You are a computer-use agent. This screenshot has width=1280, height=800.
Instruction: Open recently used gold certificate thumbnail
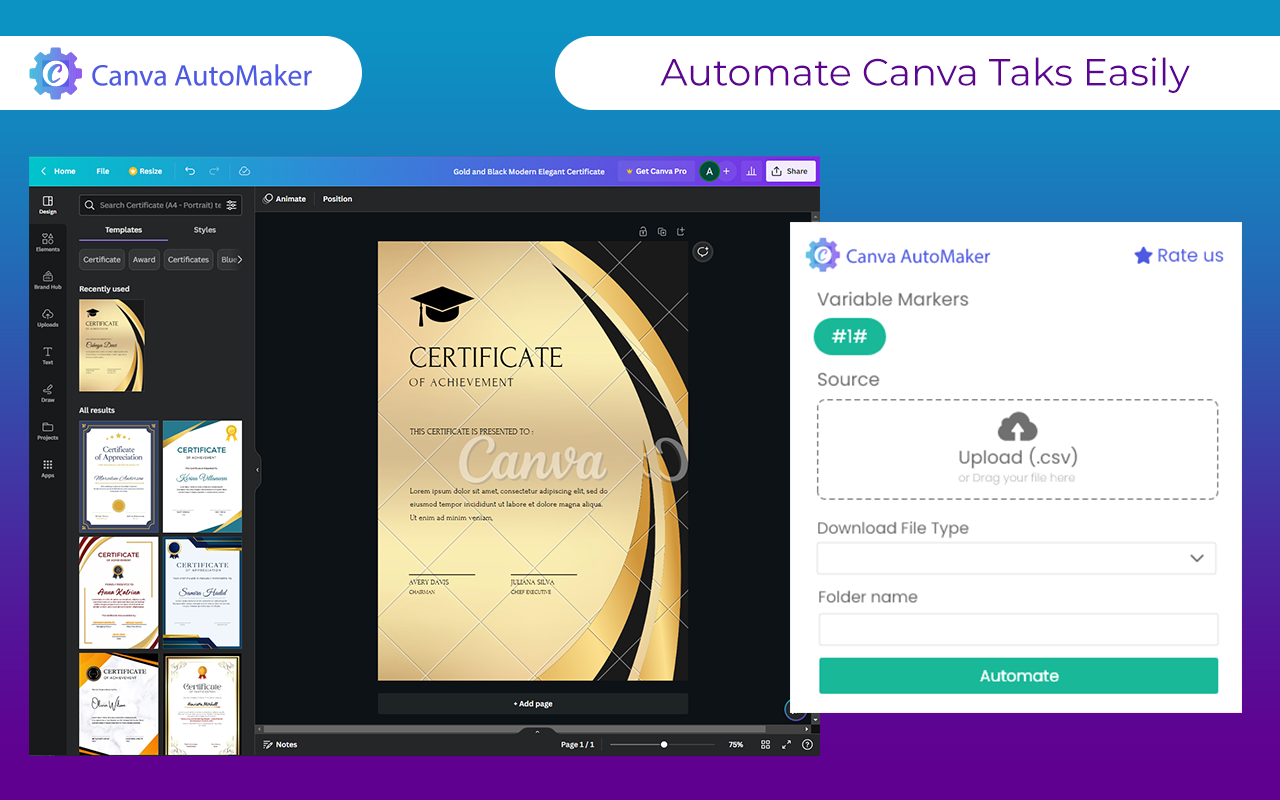(x=112, y=345)
